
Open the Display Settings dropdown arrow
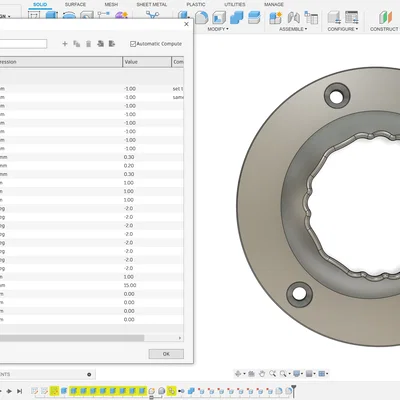point(302,374)
